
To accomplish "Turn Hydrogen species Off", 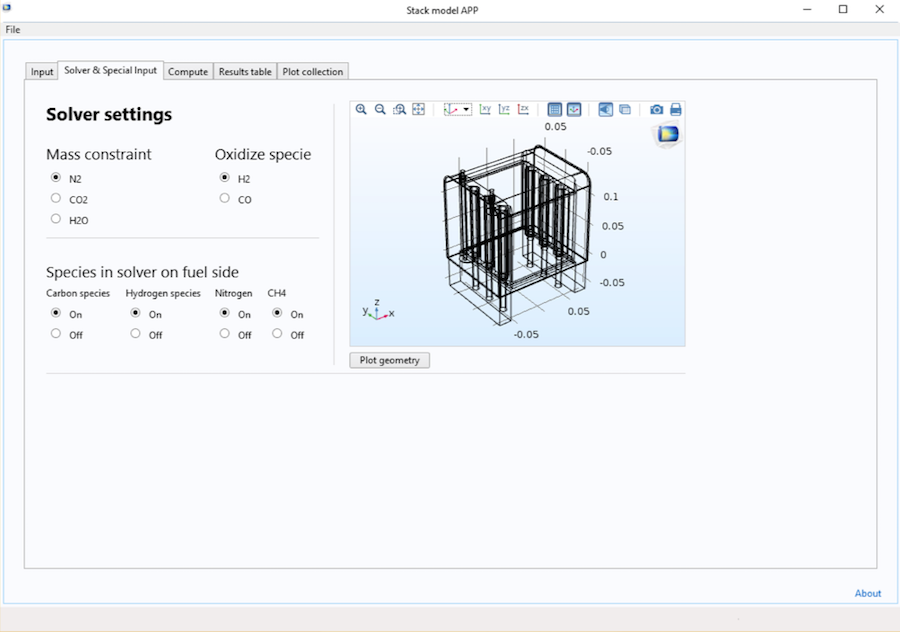I will [135, 334].
